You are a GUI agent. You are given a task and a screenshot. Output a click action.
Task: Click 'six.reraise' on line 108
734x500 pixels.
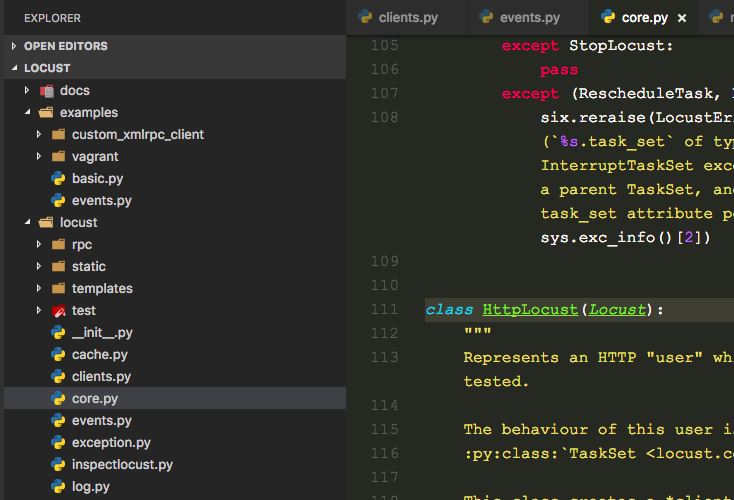pos(593,118)
